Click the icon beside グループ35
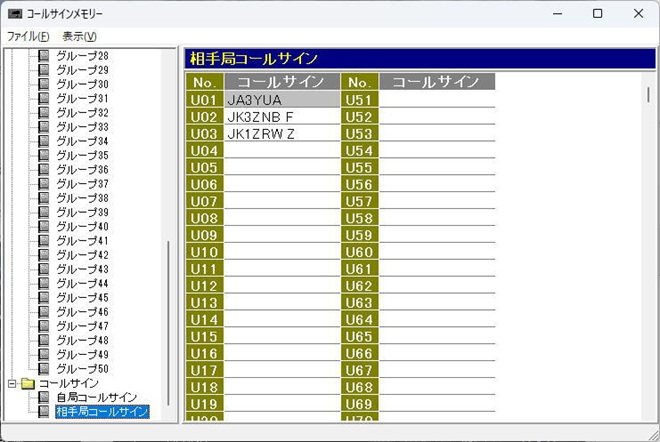Screen dimensions: 660x442 coord(44,155)
